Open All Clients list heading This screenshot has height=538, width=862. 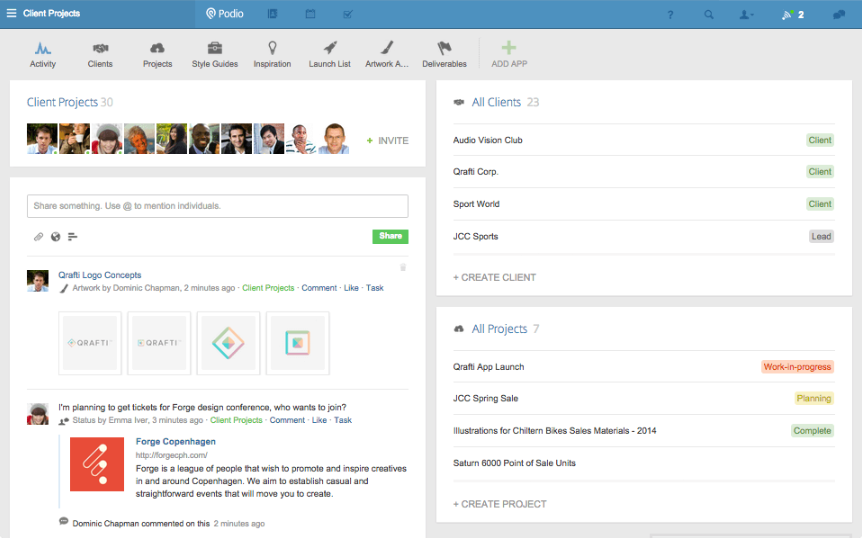[x=496, y=102]
